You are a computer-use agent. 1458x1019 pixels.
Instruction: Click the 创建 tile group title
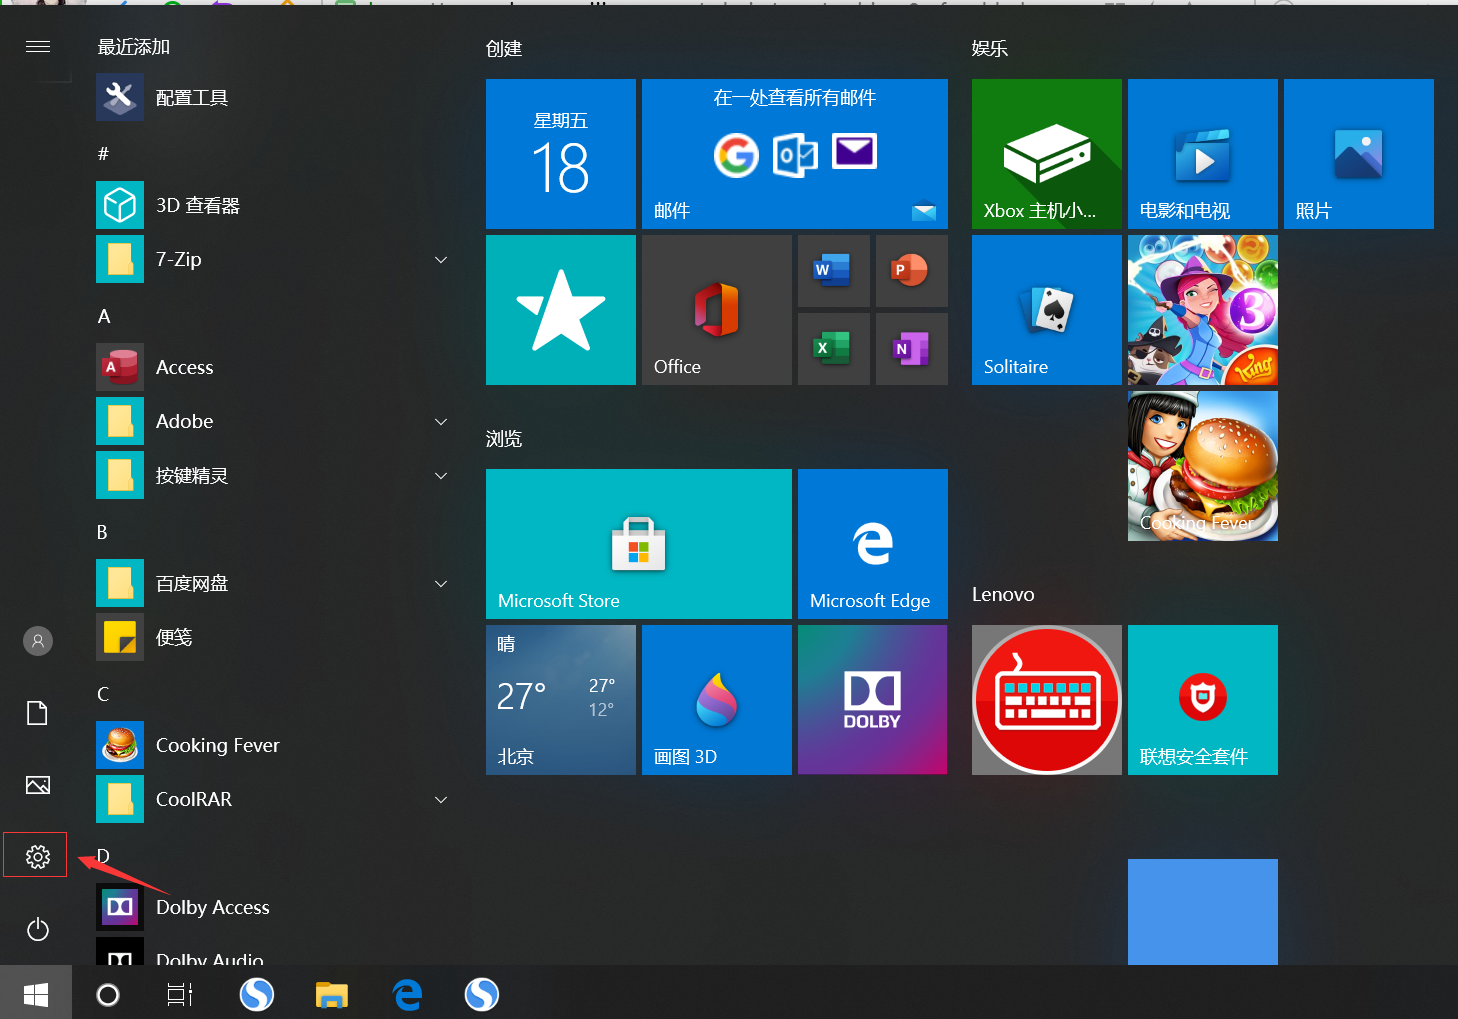click(504, 48)
